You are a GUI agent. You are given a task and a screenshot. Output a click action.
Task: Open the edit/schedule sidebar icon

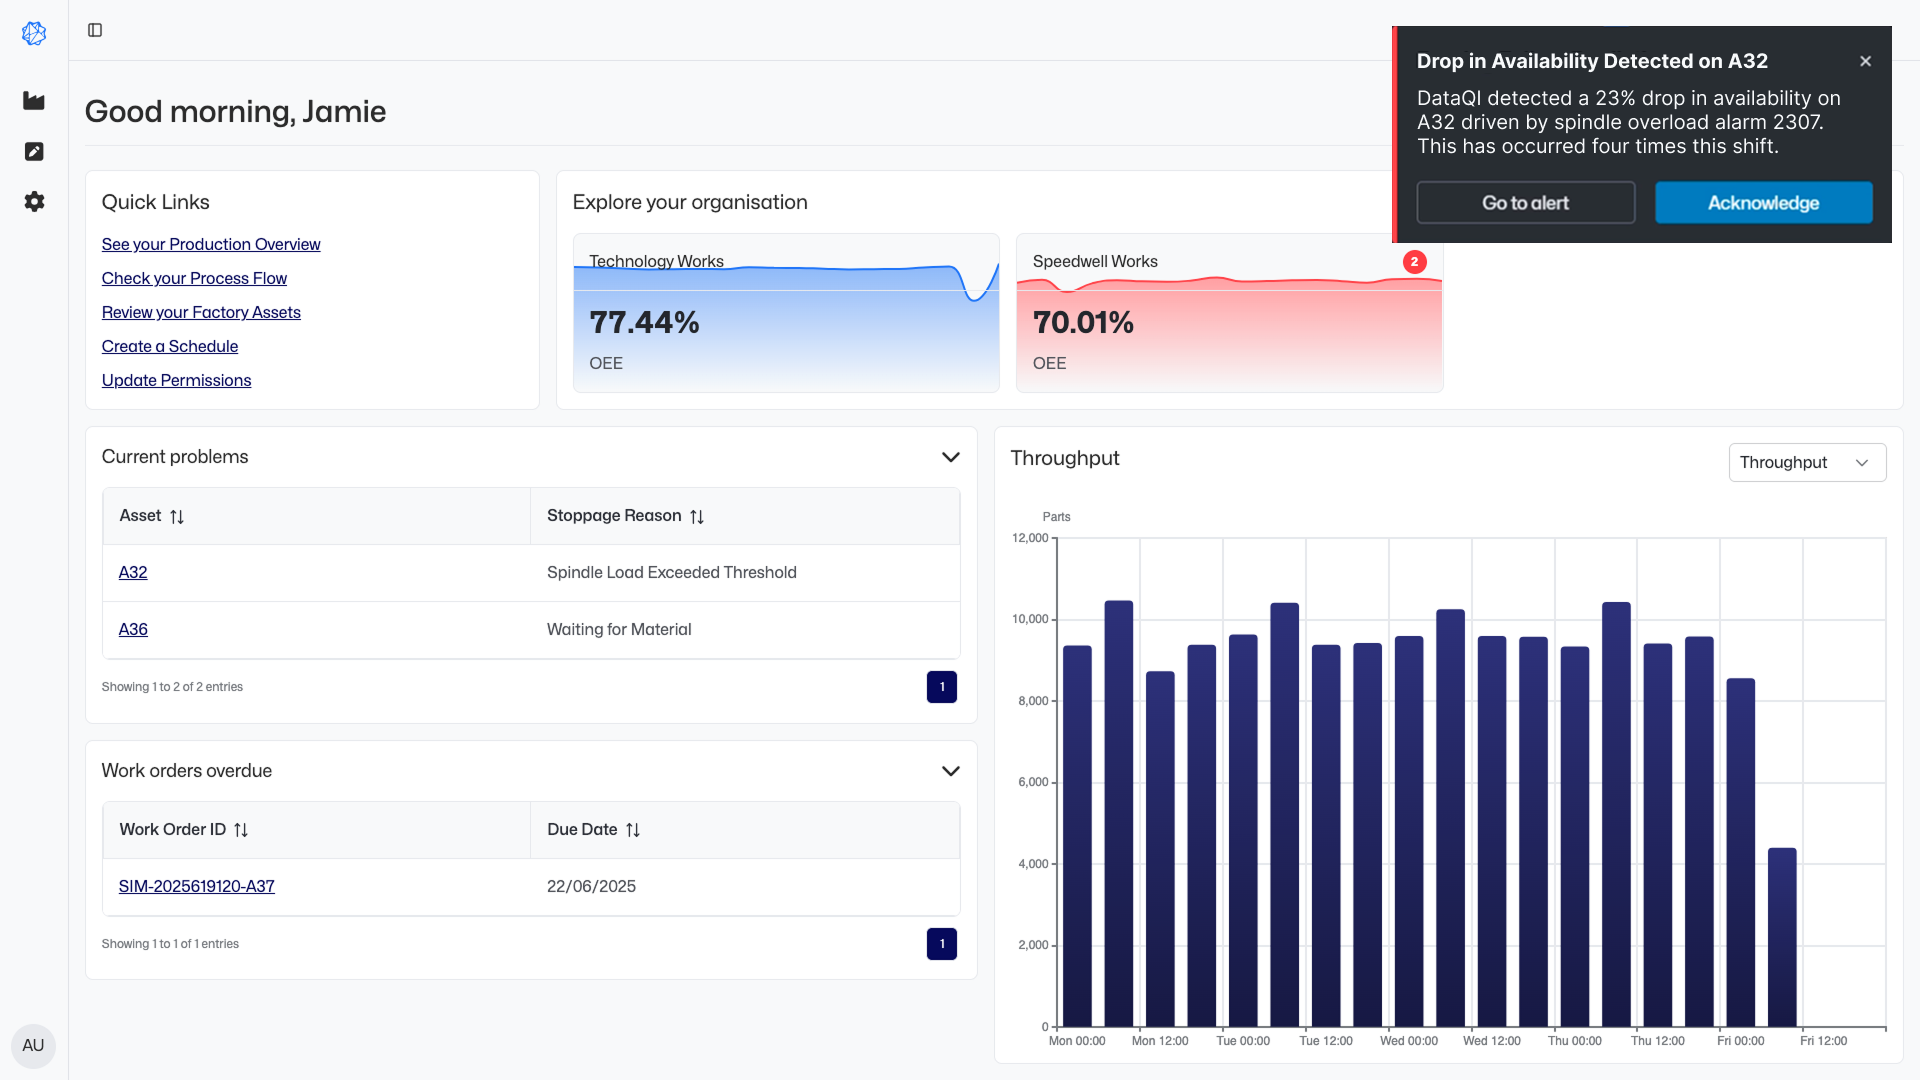pos(34,151)
